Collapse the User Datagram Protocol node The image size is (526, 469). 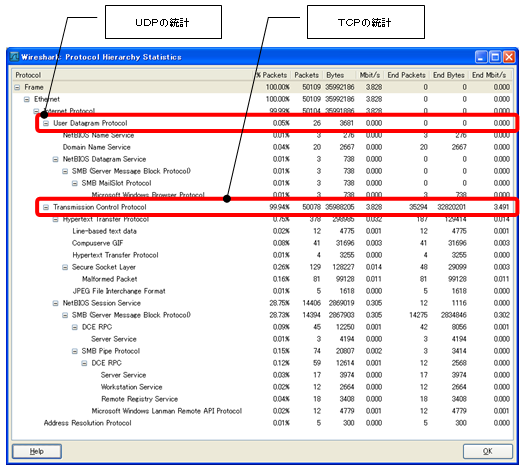coord(46,123)
